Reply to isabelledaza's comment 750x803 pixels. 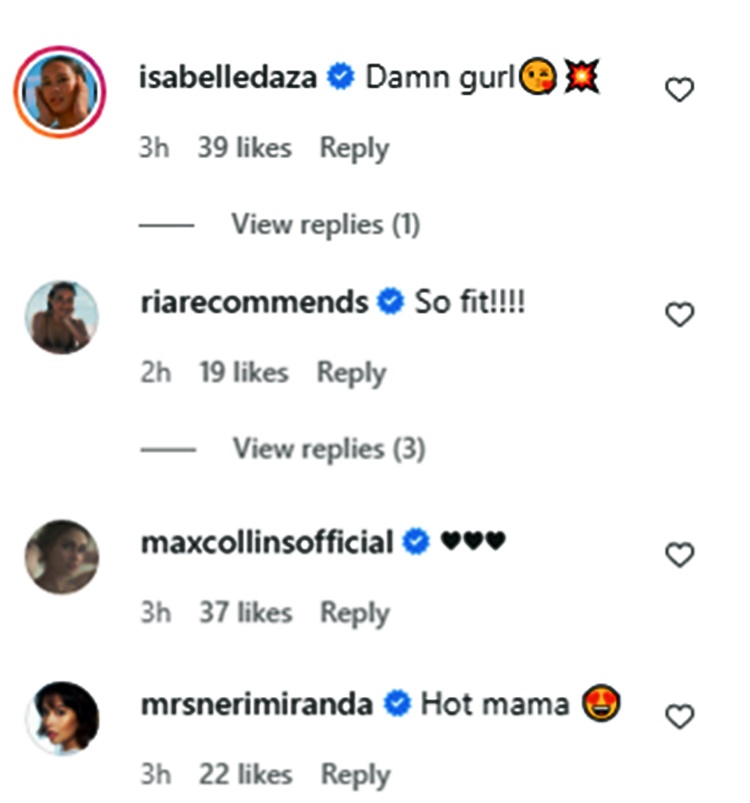click(x=354, y=148)
